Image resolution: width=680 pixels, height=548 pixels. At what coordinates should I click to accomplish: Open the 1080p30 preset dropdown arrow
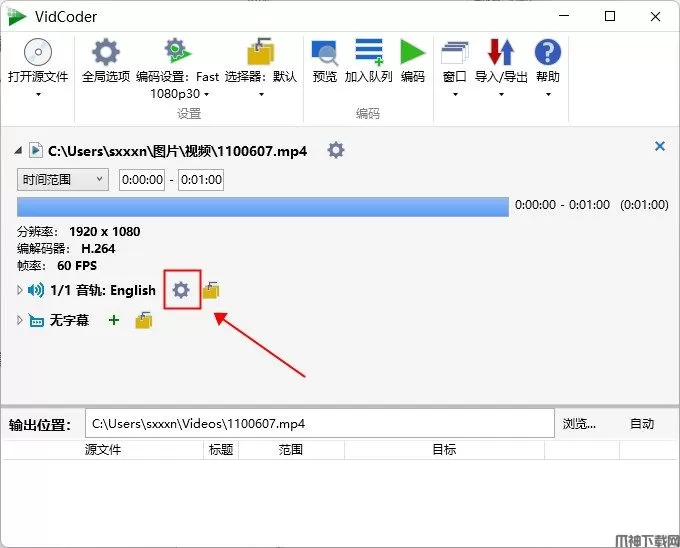206,94
